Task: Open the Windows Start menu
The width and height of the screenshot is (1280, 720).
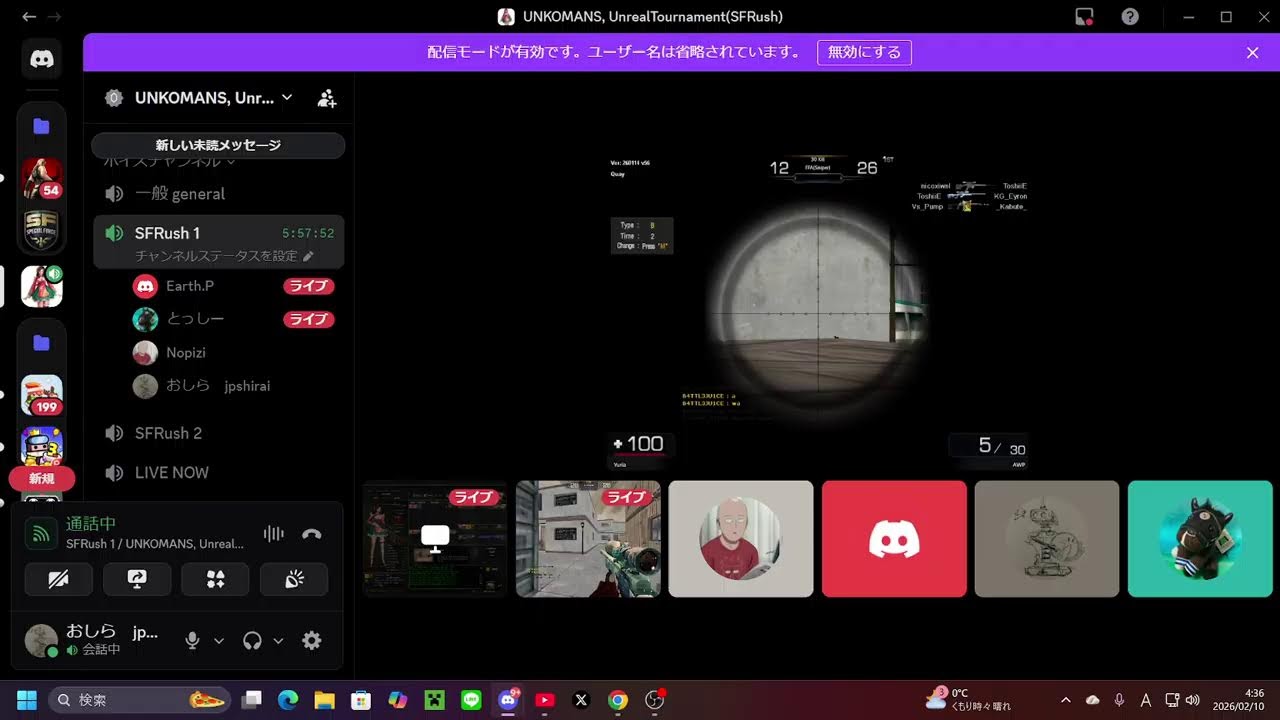Action: tap(27, 700)
